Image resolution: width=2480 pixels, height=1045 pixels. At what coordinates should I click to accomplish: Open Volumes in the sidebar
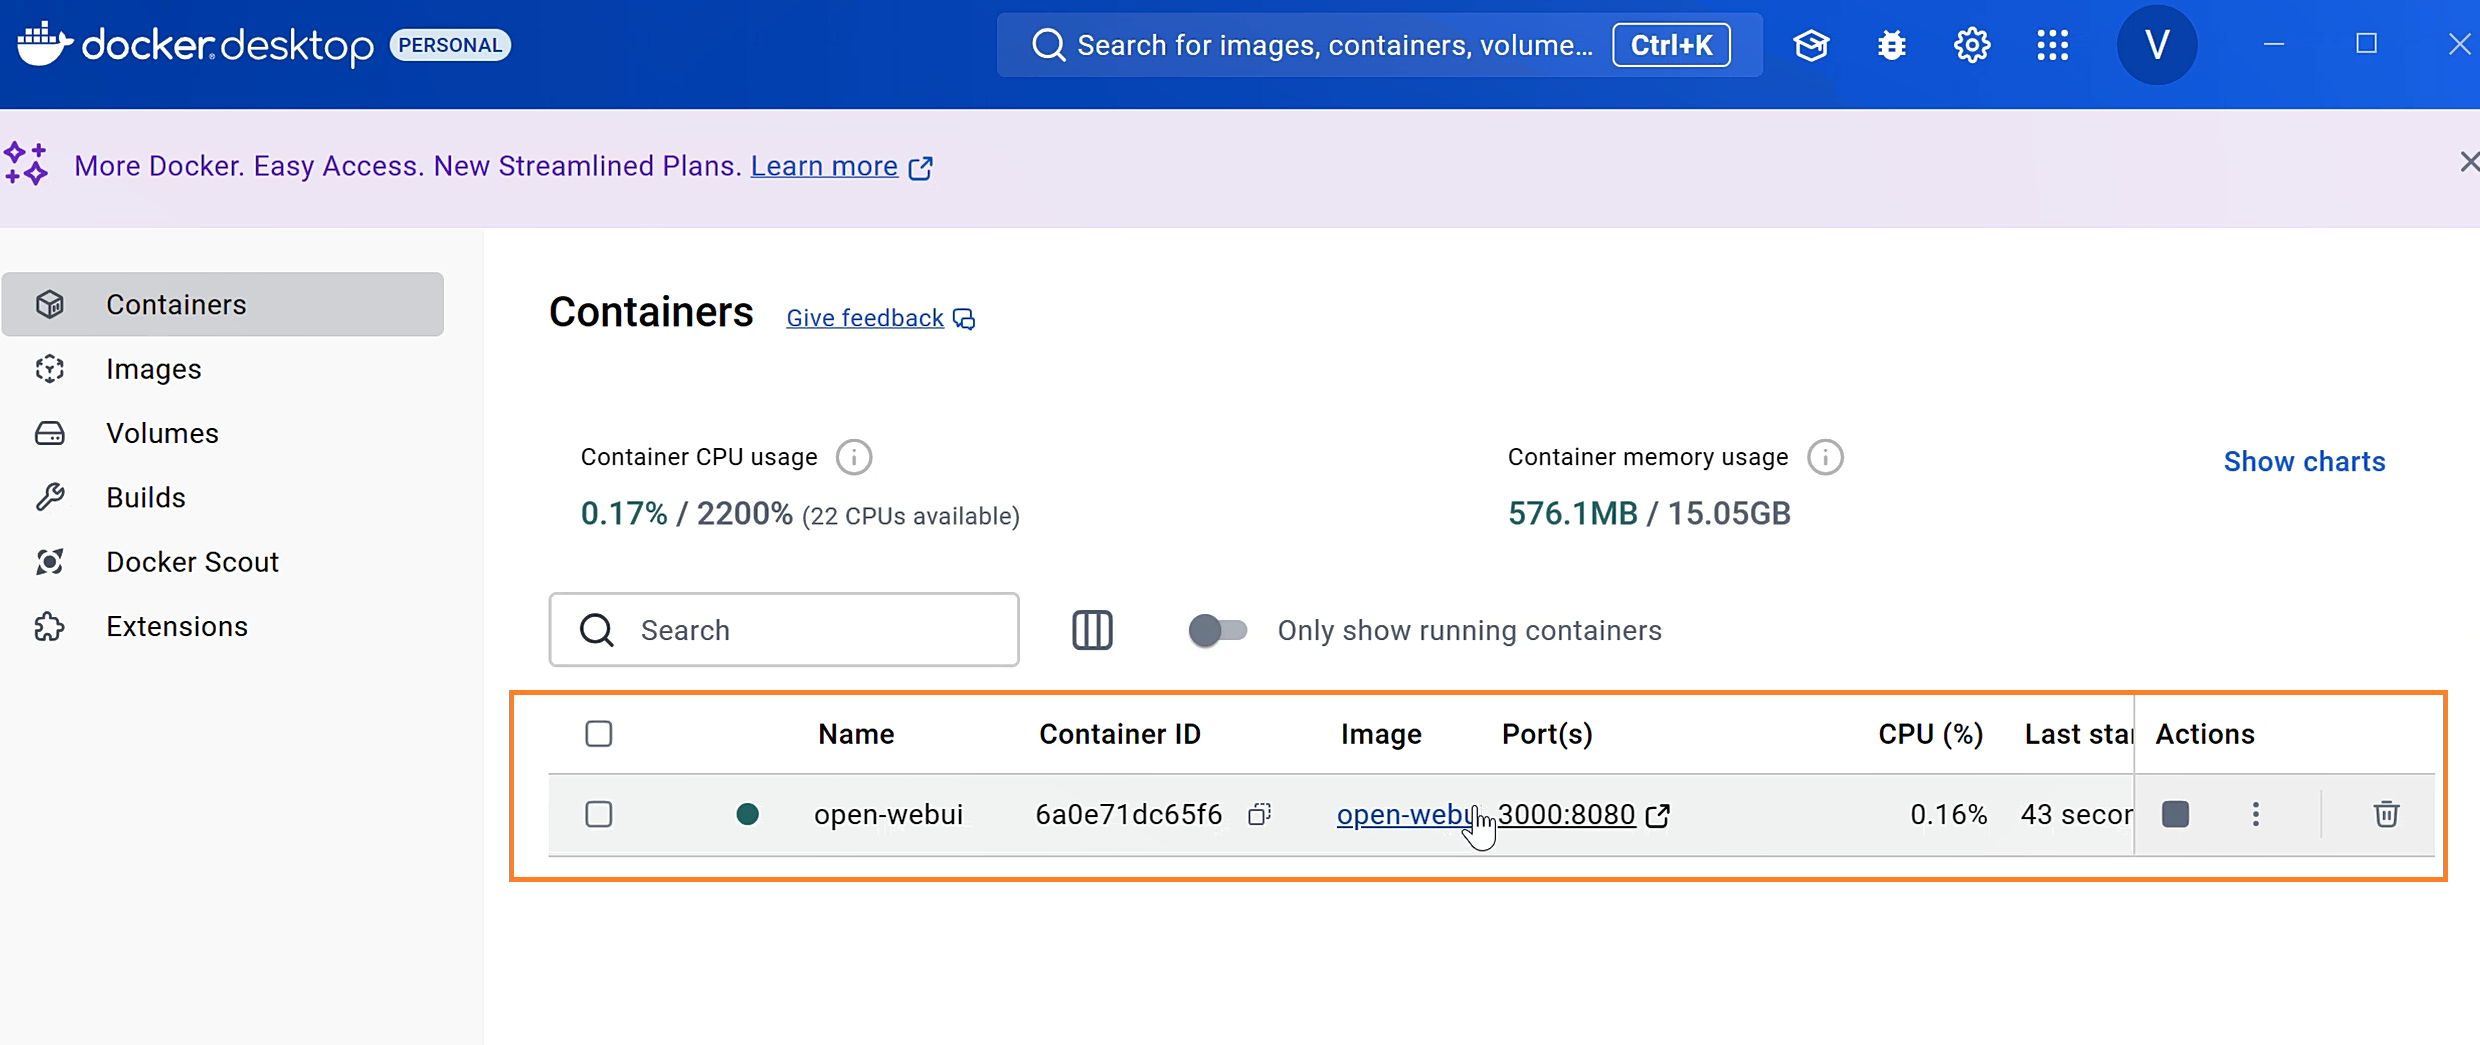223,433
